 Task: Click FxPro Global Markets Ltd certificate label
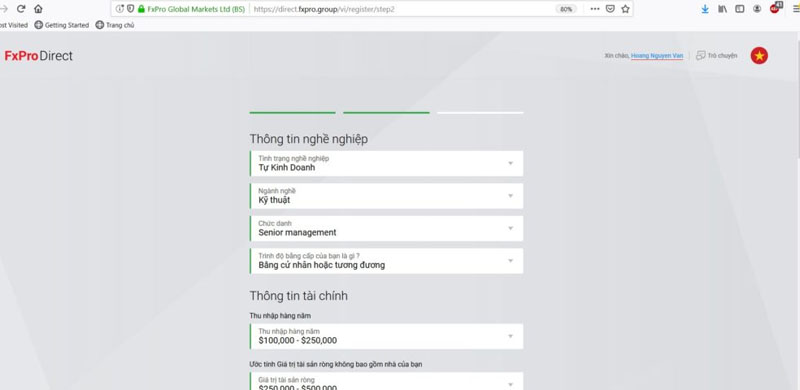196,9
